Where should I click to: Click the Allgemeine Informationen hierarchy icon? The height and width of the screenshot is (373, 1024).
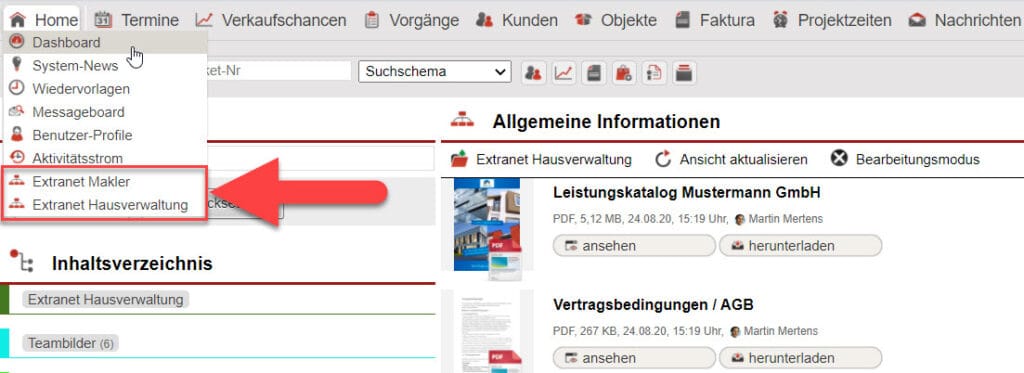462,120
